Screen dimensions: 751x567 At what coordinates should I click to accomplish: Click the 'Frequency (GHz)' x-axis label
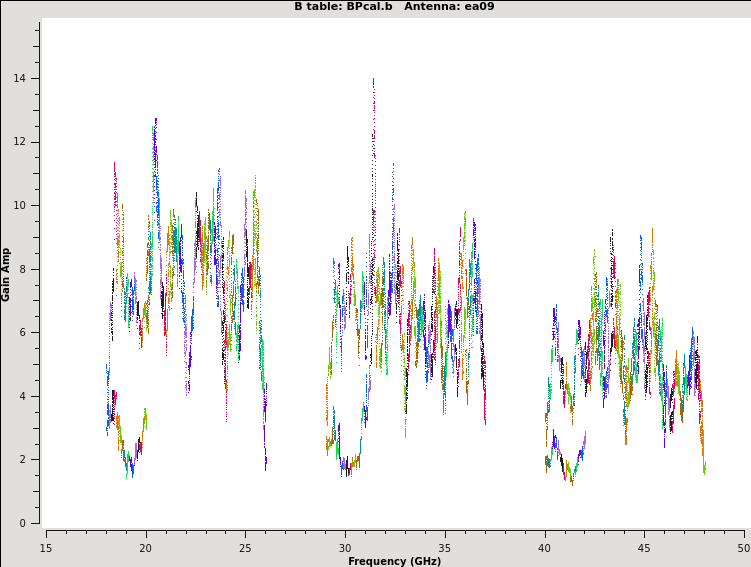(394, 561)
